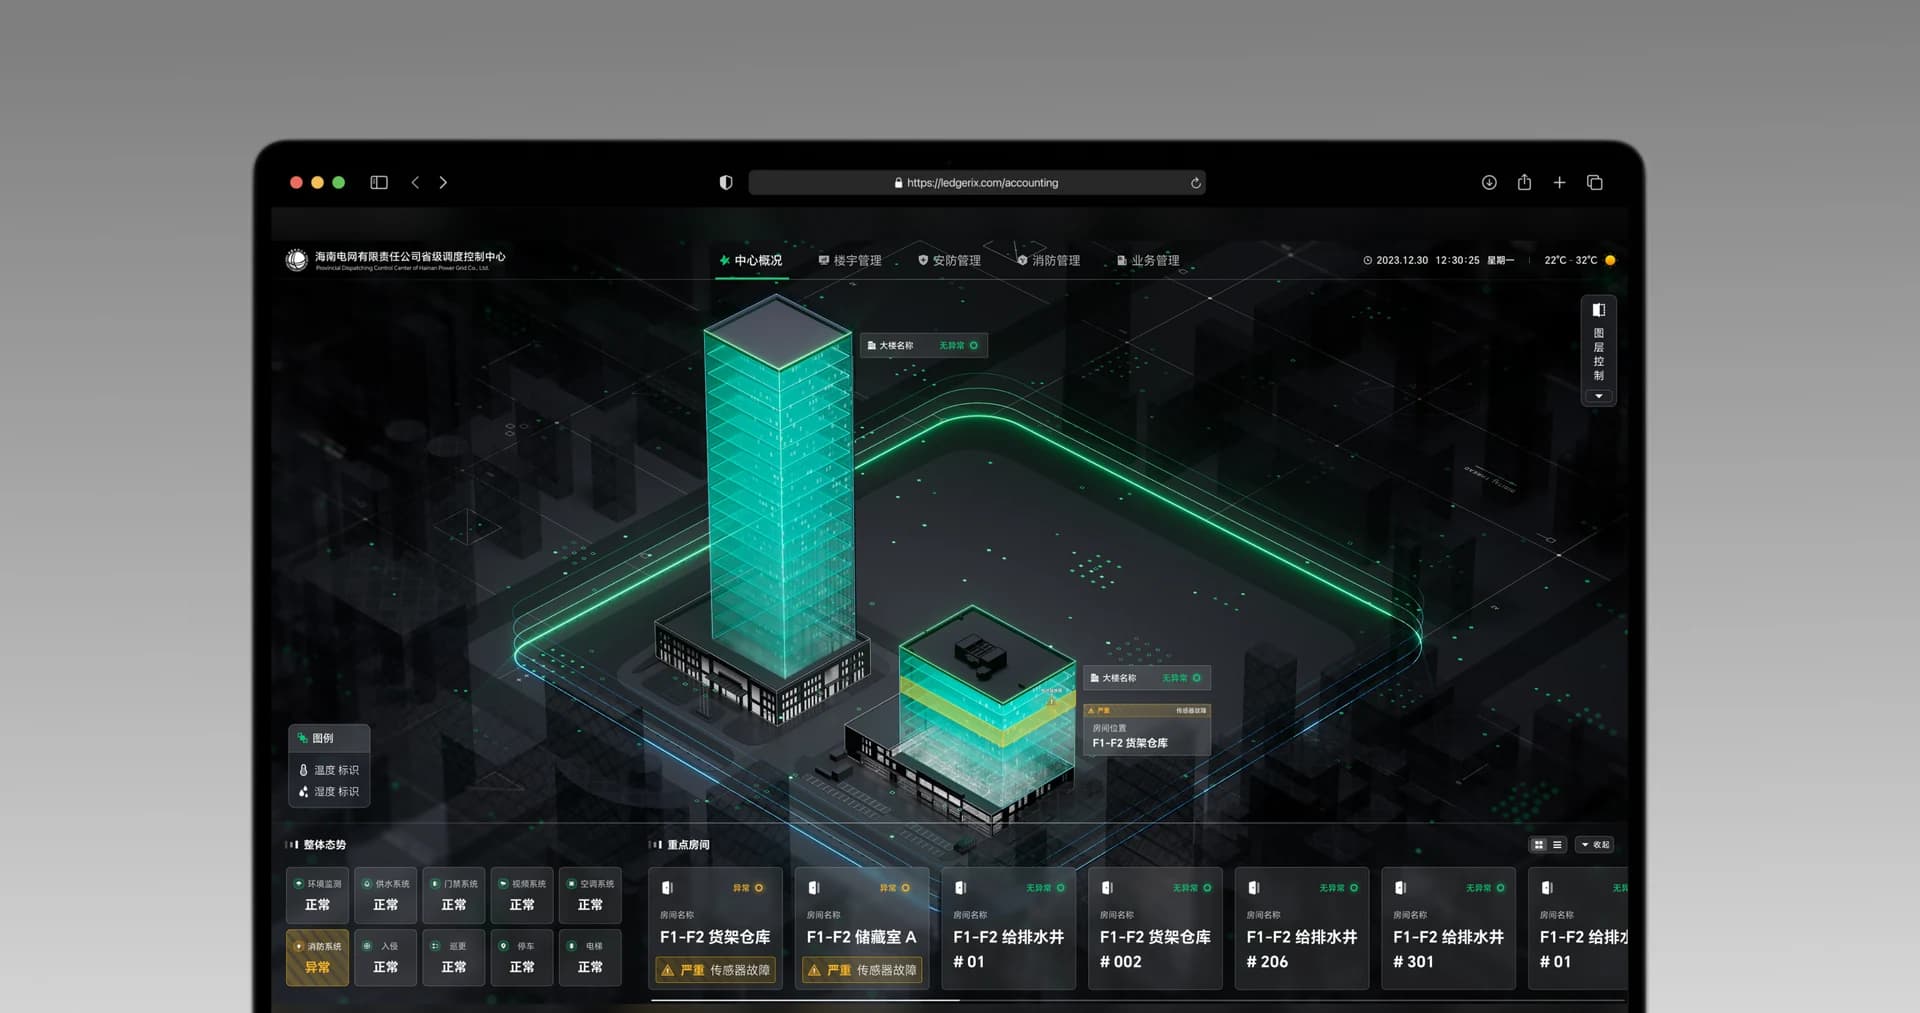This screenshot has height=1013, width=1920.
Task: Click the horizontal scrollbar under room cards
Action: pyautogui.click(x=805, y=999)
